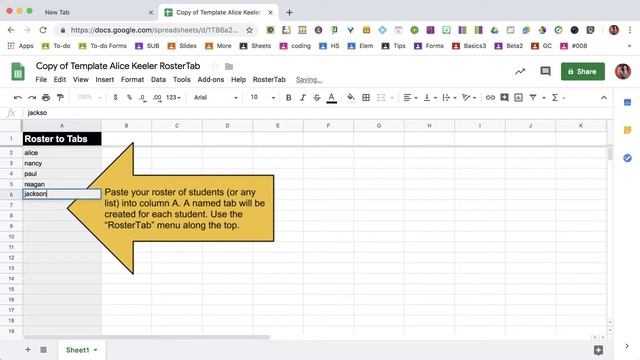Show all sheets list icon
Screen dimensions: 640x360
click(x=43, y=350)
